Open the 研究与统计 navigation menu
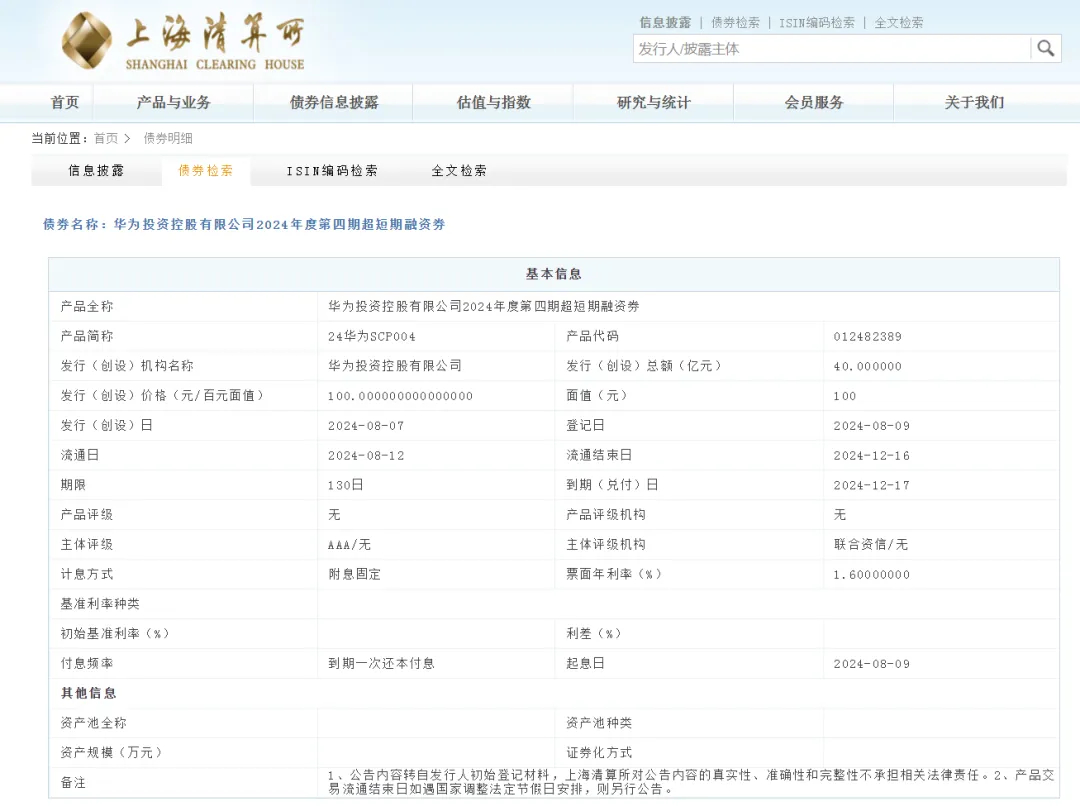Image resolution: width=1080 pixels, height=811 pixels. pyautogui.click(x=652, y=102)
